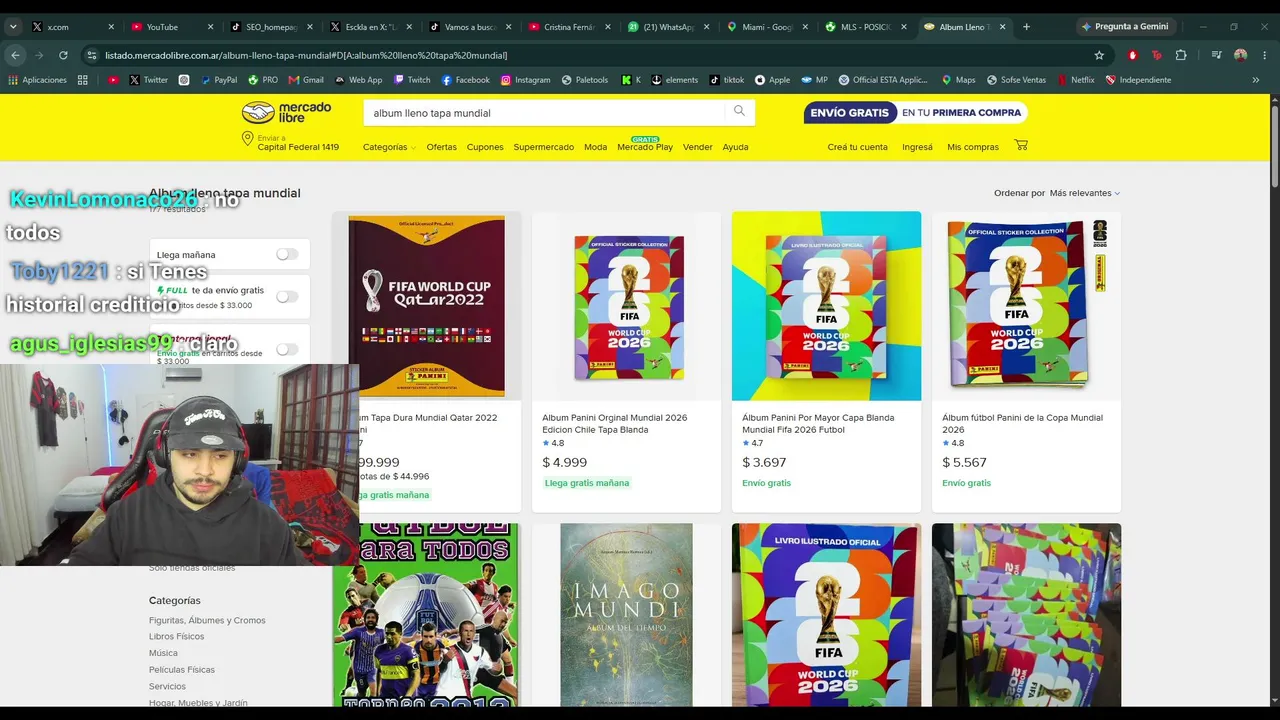Open the new tab plus button
The height and width of the screenshot is (720, 1280).
tap(1026, 27)
